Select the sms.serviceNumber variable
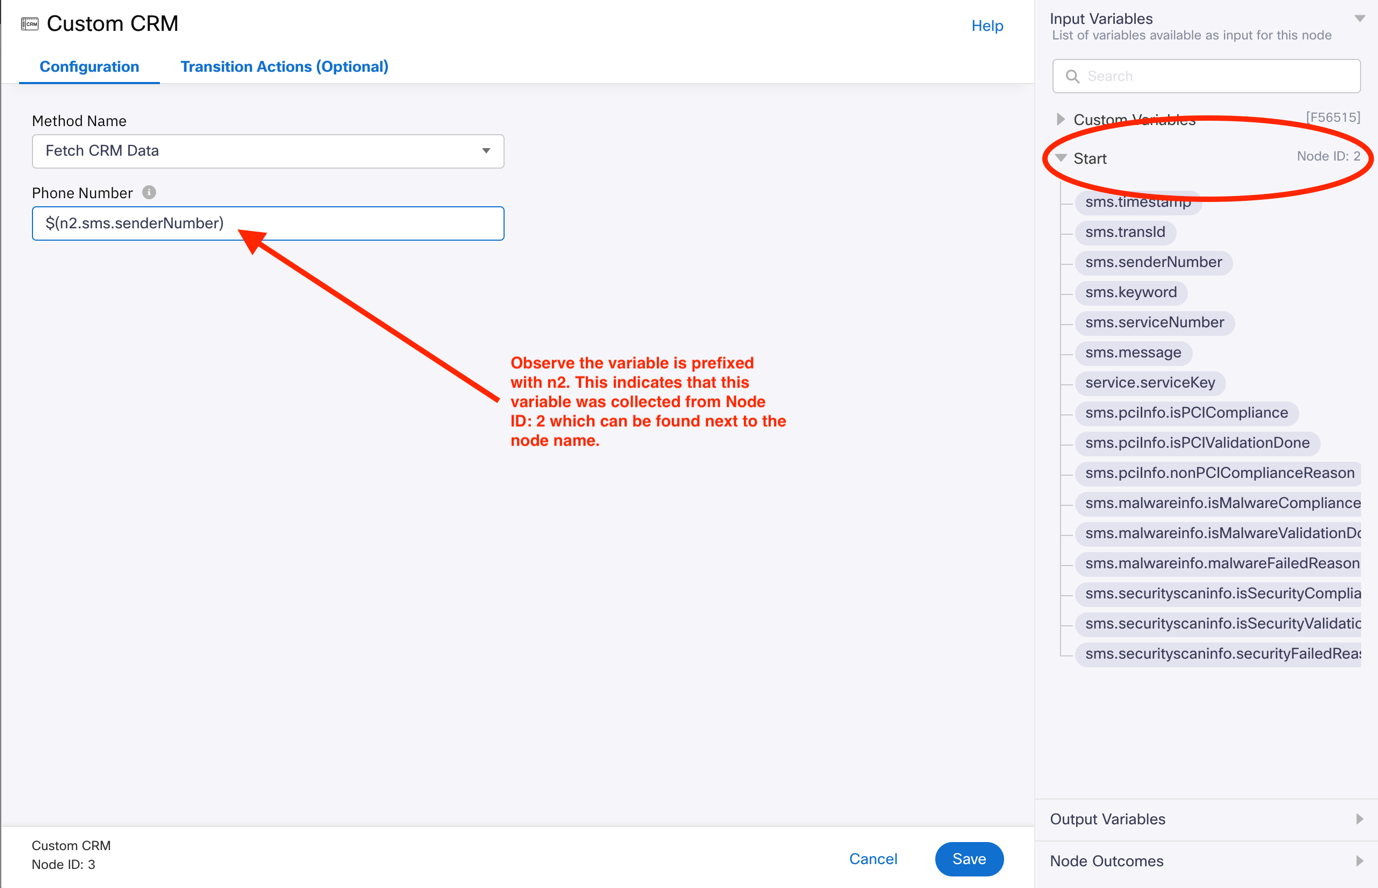The width and height of the screenshot is (1378, 888). [1154, 322]
